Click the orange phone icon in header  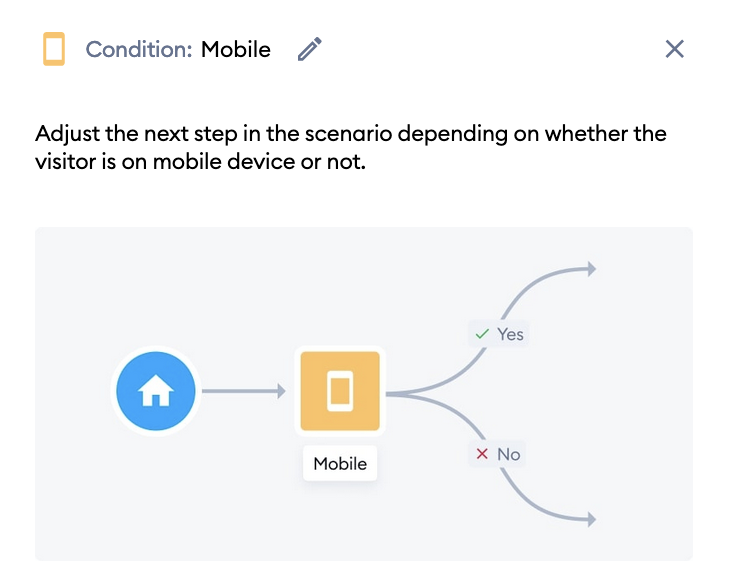54,49
